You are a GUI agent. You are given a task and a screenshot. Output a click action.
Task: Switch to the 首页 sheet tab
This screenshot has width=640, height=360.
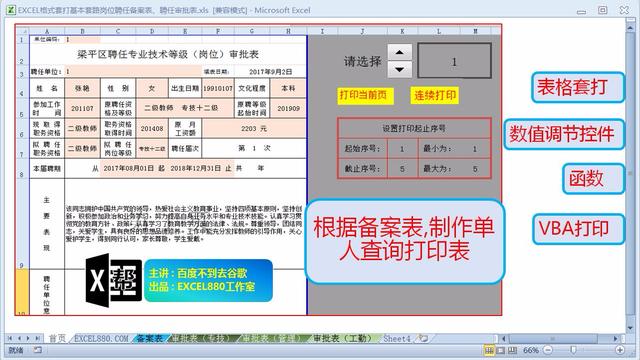tap(57, 338)
